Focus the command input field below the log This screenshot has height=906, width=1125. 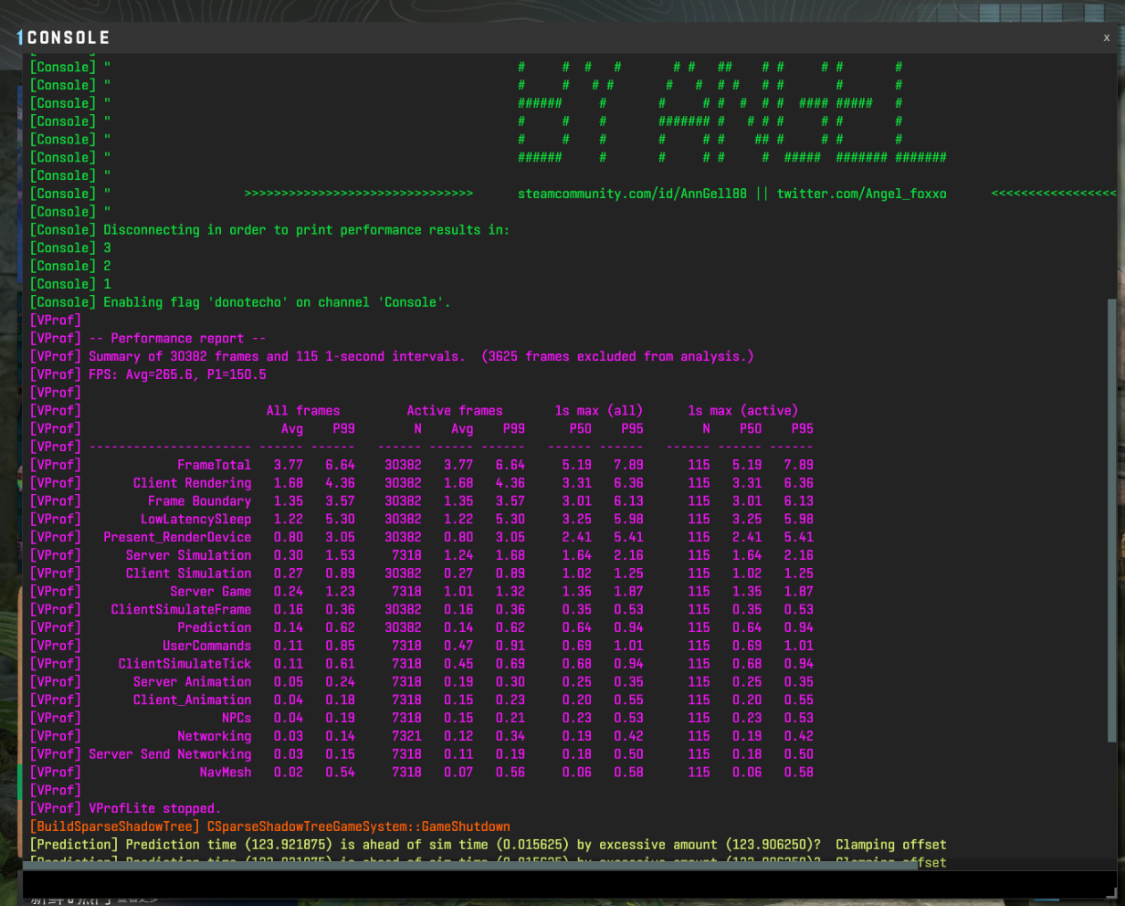pyautogui.click(x=568, y=884)
